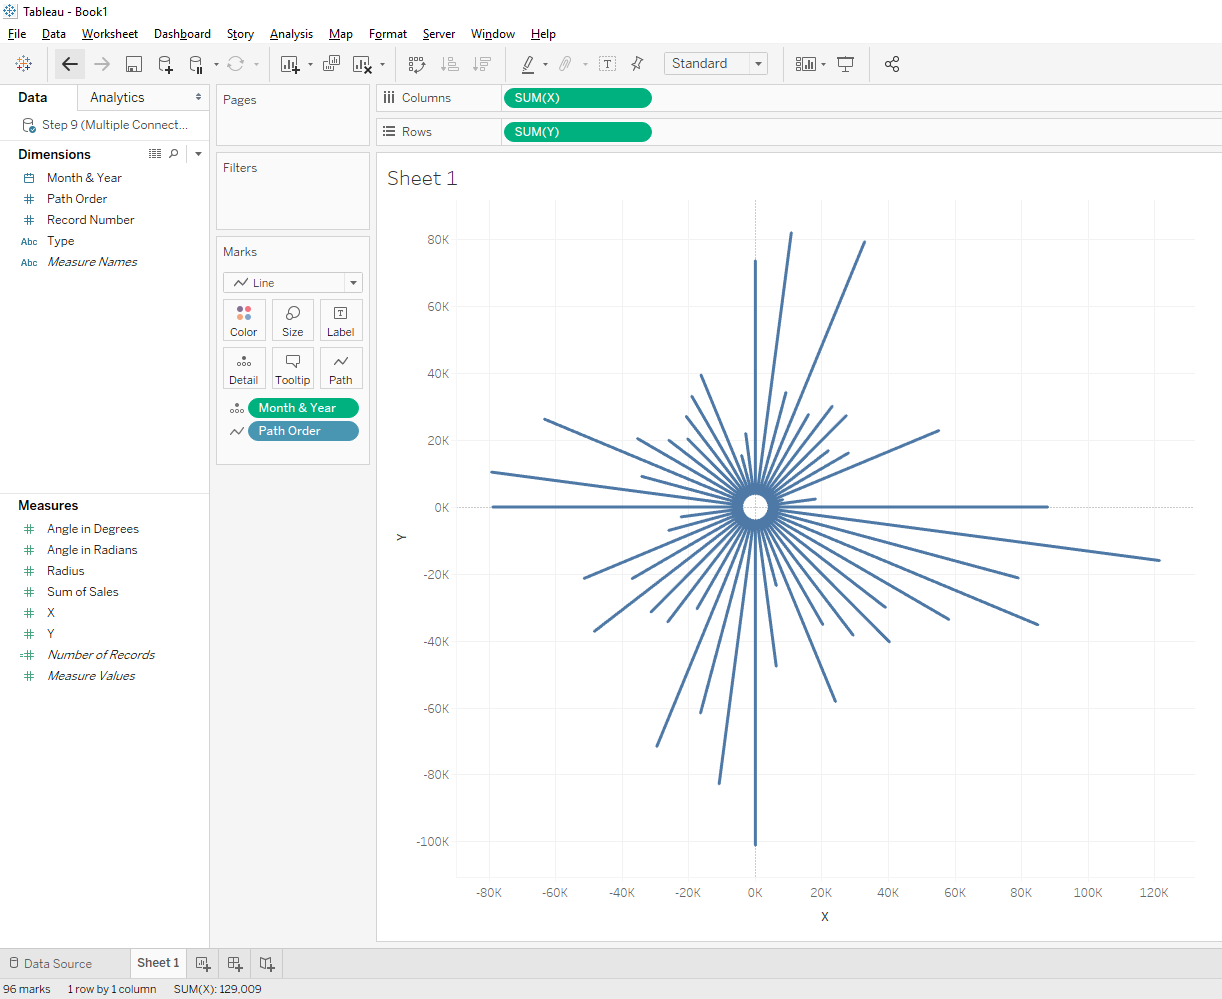Click the Undo back arrow in toolbar
This screenshot has height=999, width=1222.
(69, 64)
